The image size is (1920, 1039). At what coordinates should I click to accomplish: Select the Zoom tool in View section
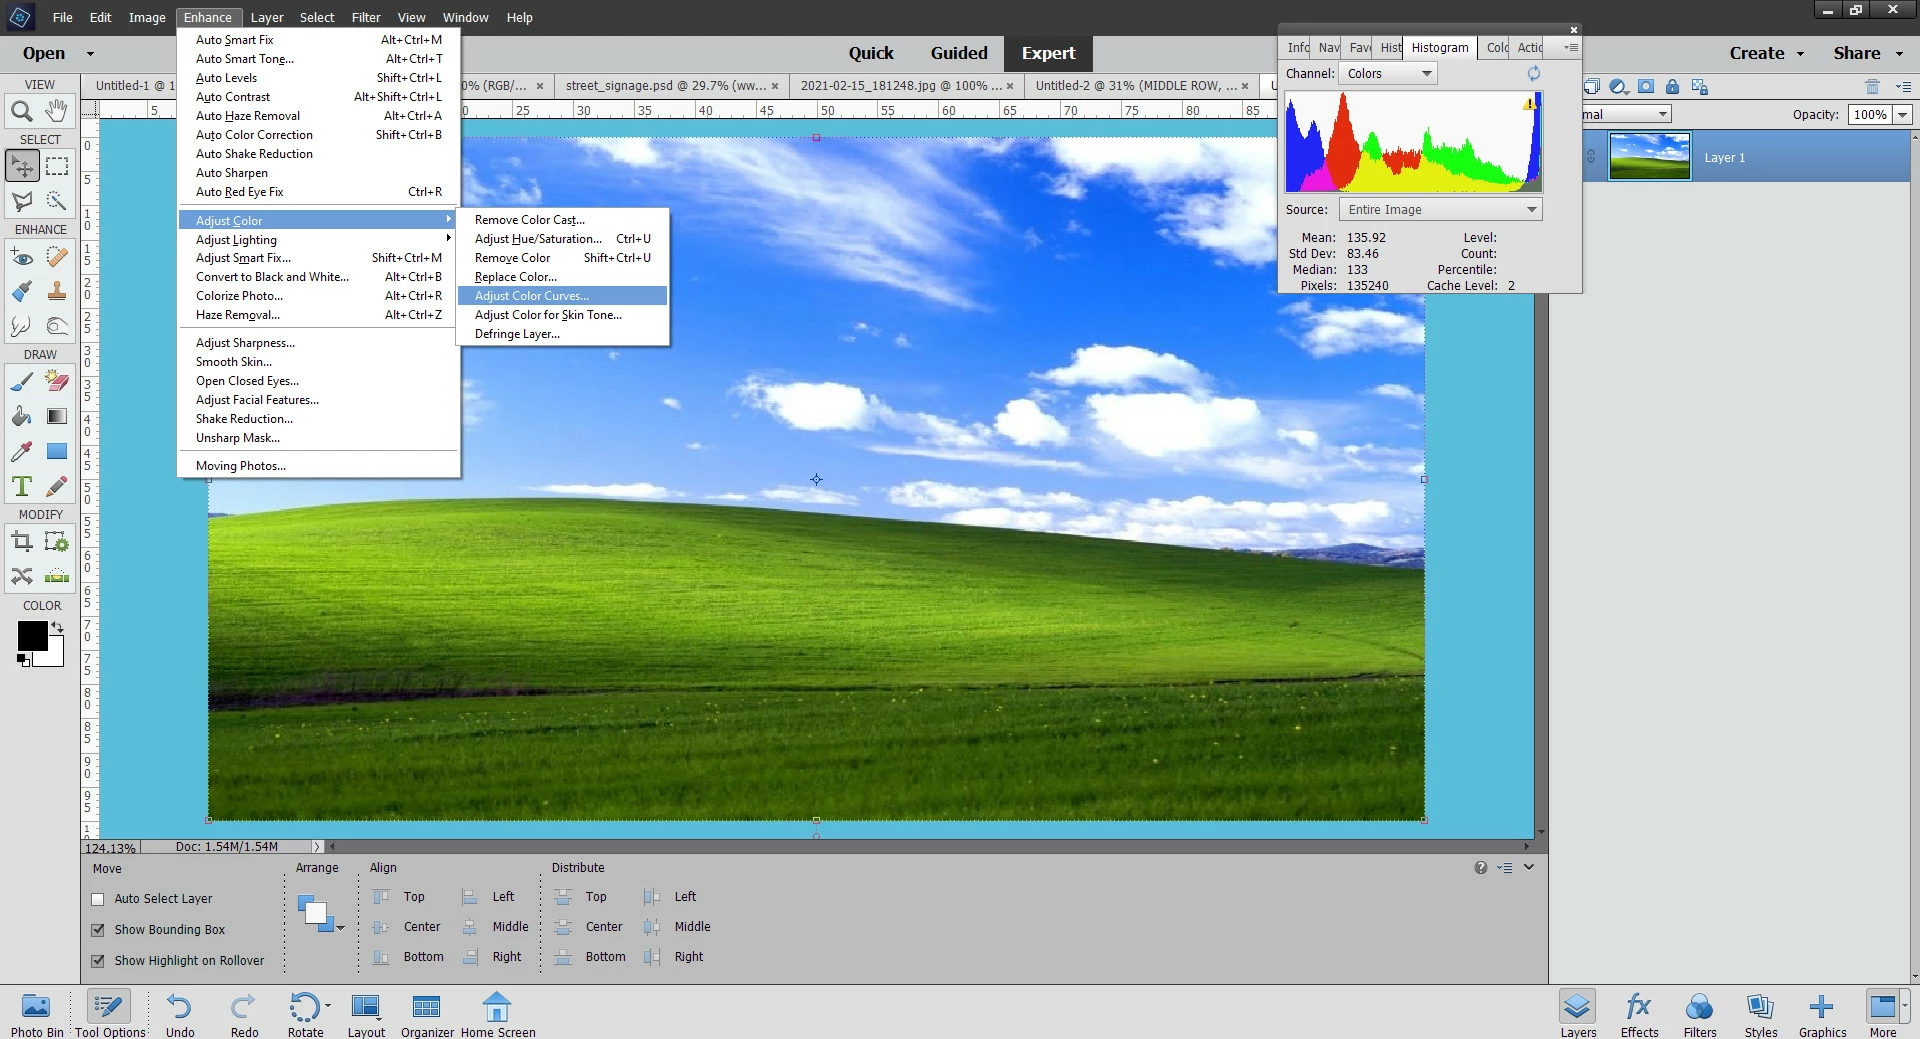click(x=21, y=111)
